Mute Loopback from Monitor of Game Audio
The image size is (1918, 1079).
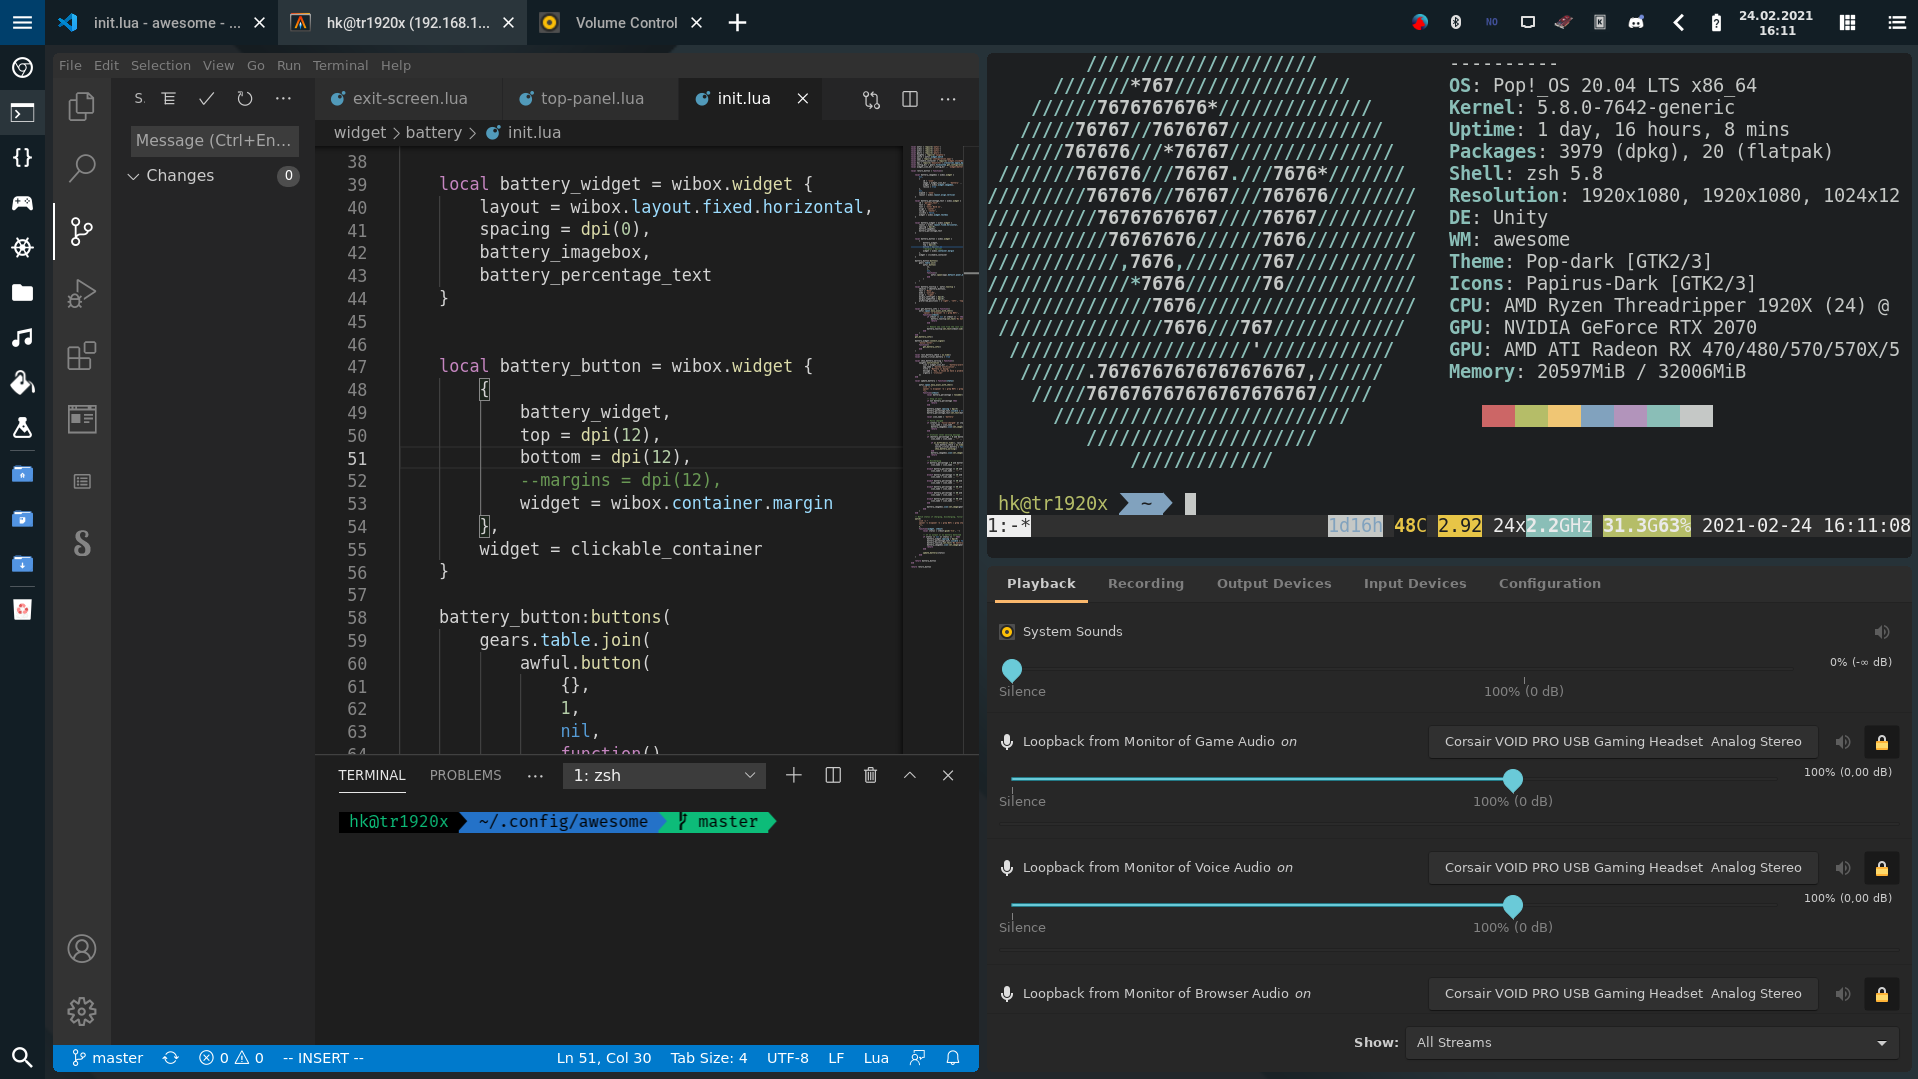[1843, 742]
